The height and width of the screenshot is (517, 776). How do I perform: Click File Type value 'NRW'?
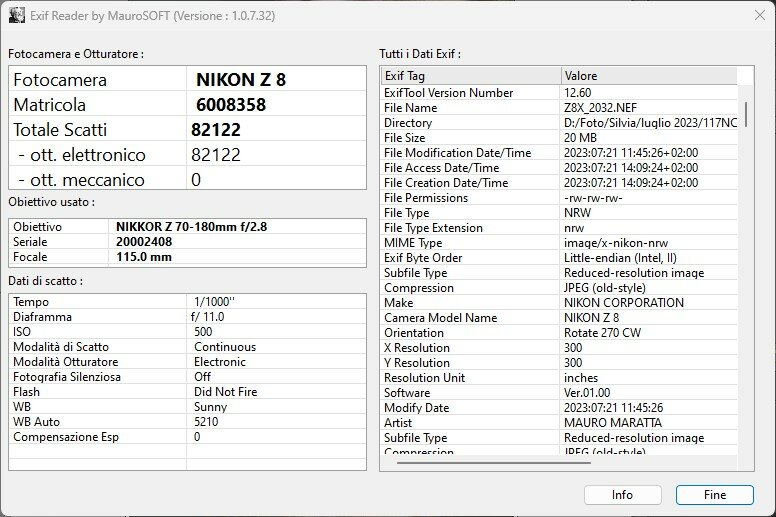tap(577, 213)
